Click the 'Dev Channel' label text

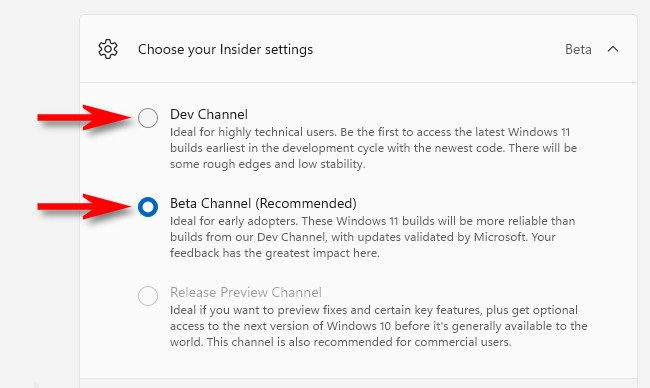point(209,114)
